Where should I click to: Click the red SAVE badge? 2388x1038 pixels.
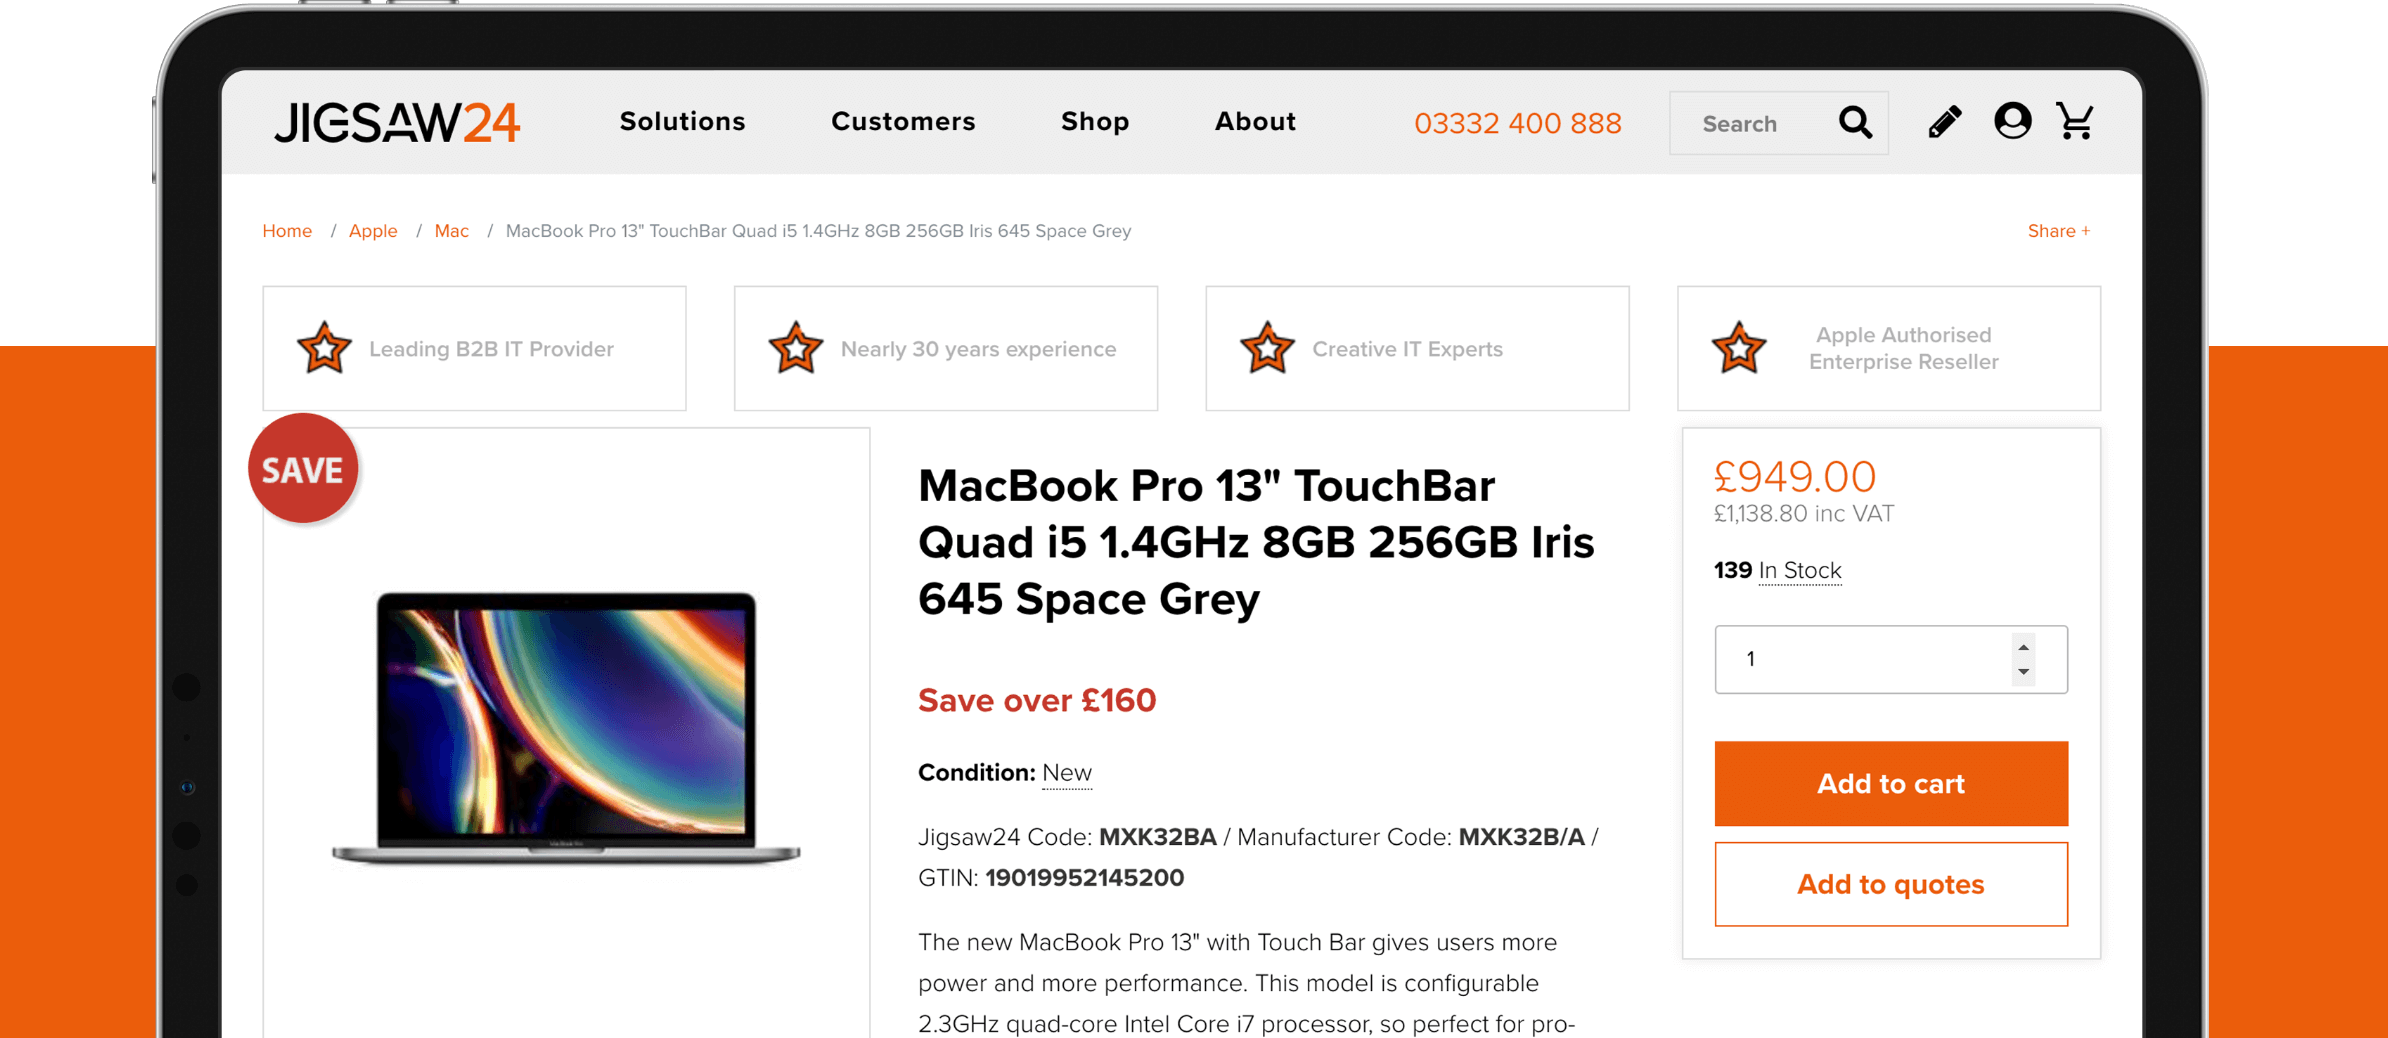303,468
